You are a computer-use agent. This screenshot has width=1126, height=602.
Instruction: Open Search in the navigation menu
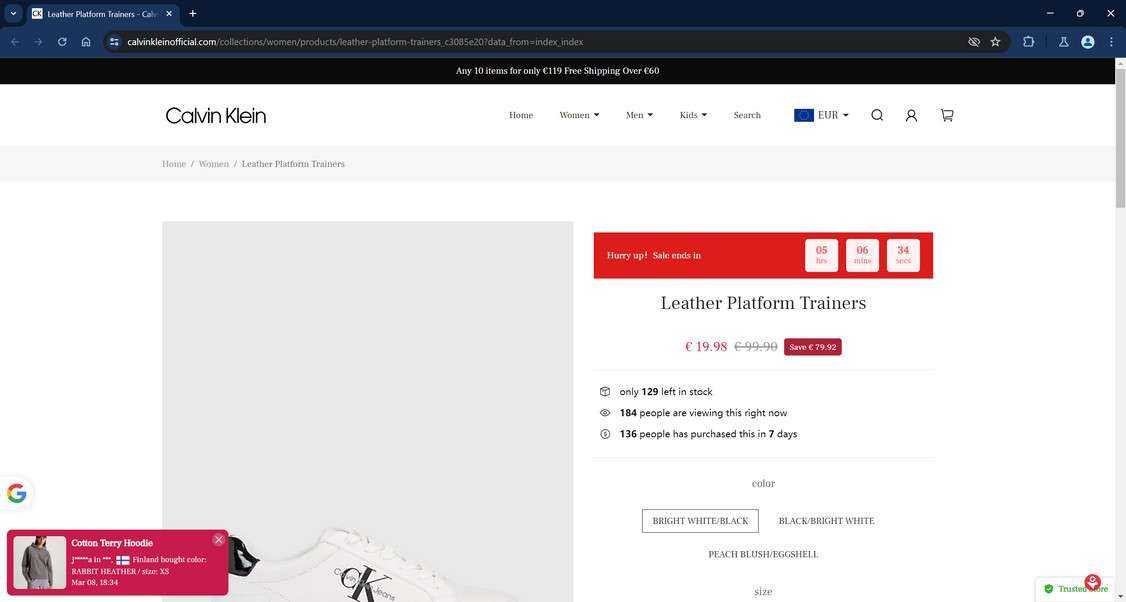[x=747, y=115]
